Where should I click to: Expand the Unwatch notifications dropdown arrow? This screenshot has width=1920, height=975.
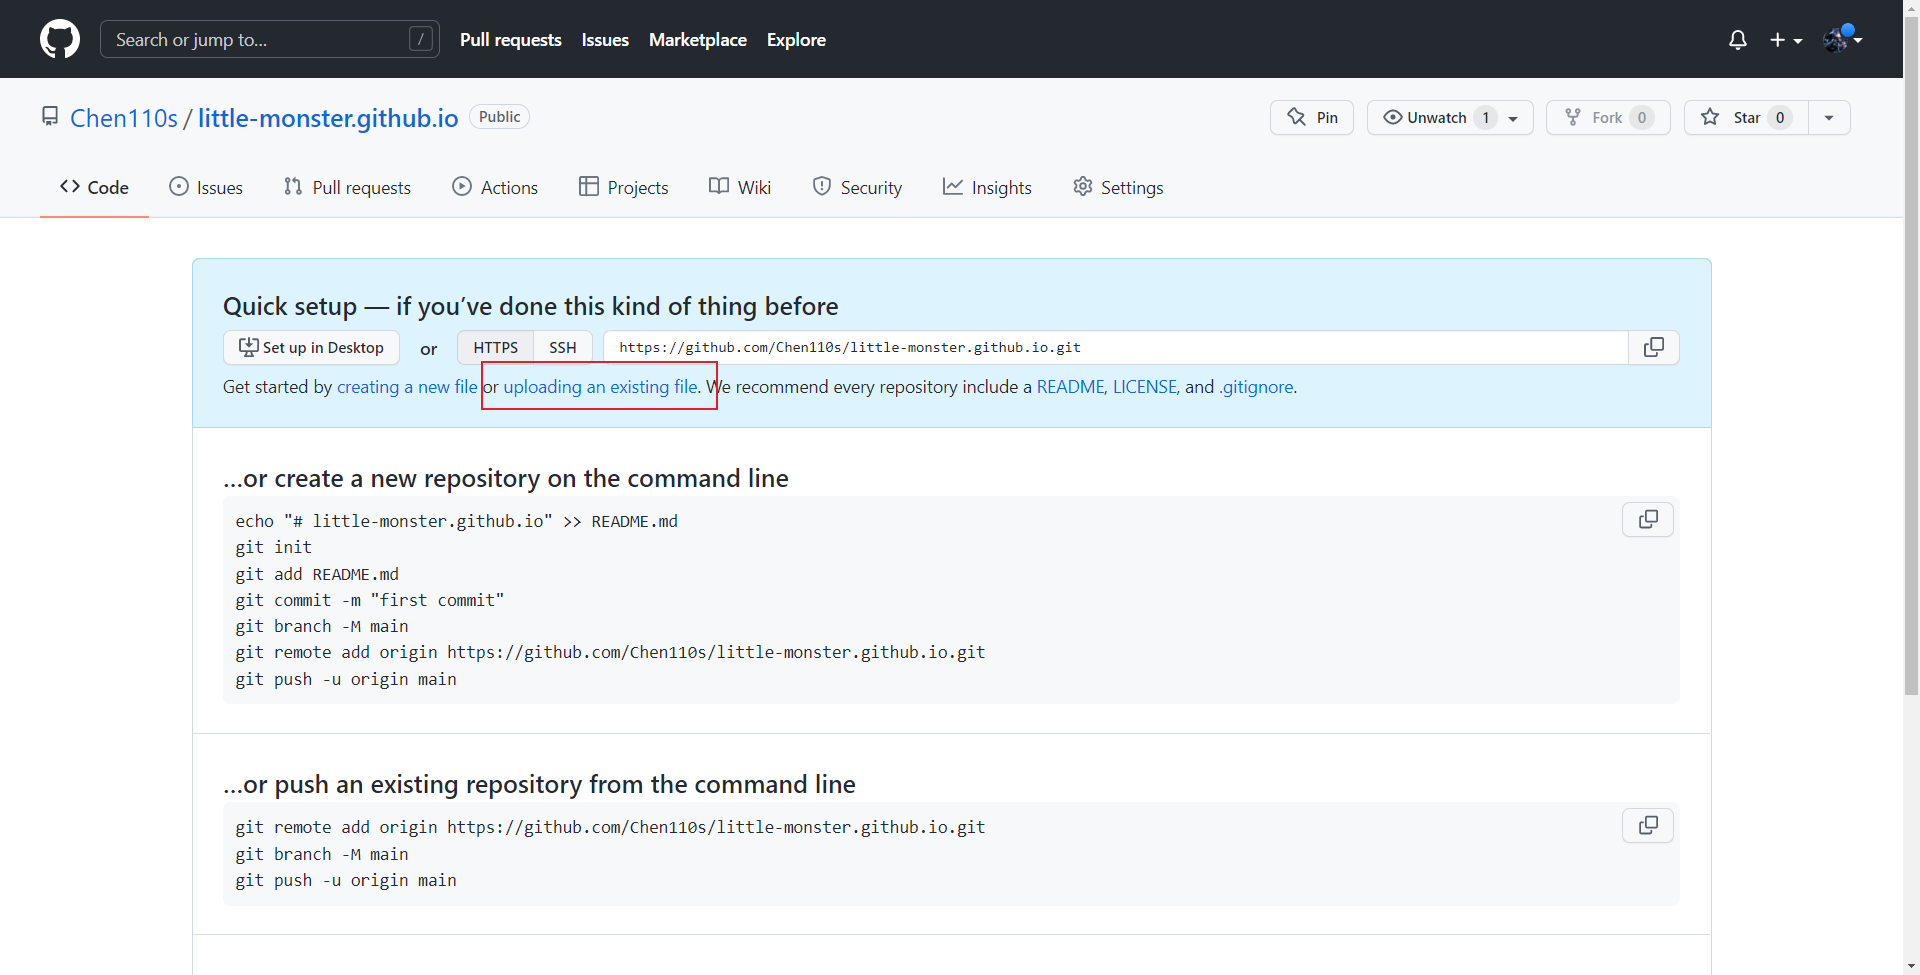pyautogui.click(x=1514, y=118)
